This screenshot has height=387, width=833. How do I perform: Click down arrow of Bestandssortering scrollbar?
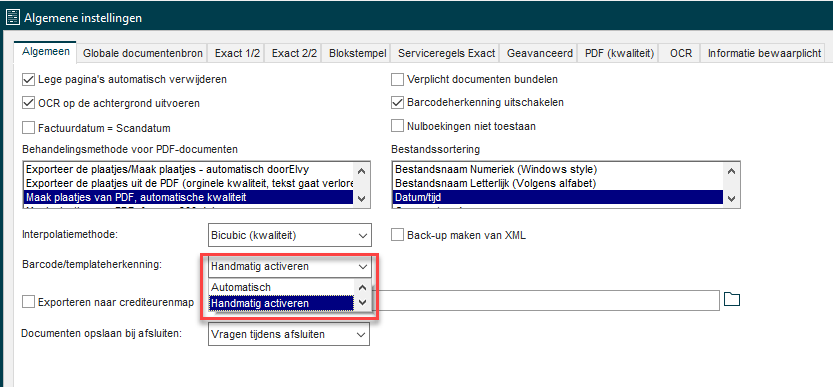[x=732, y=198]
